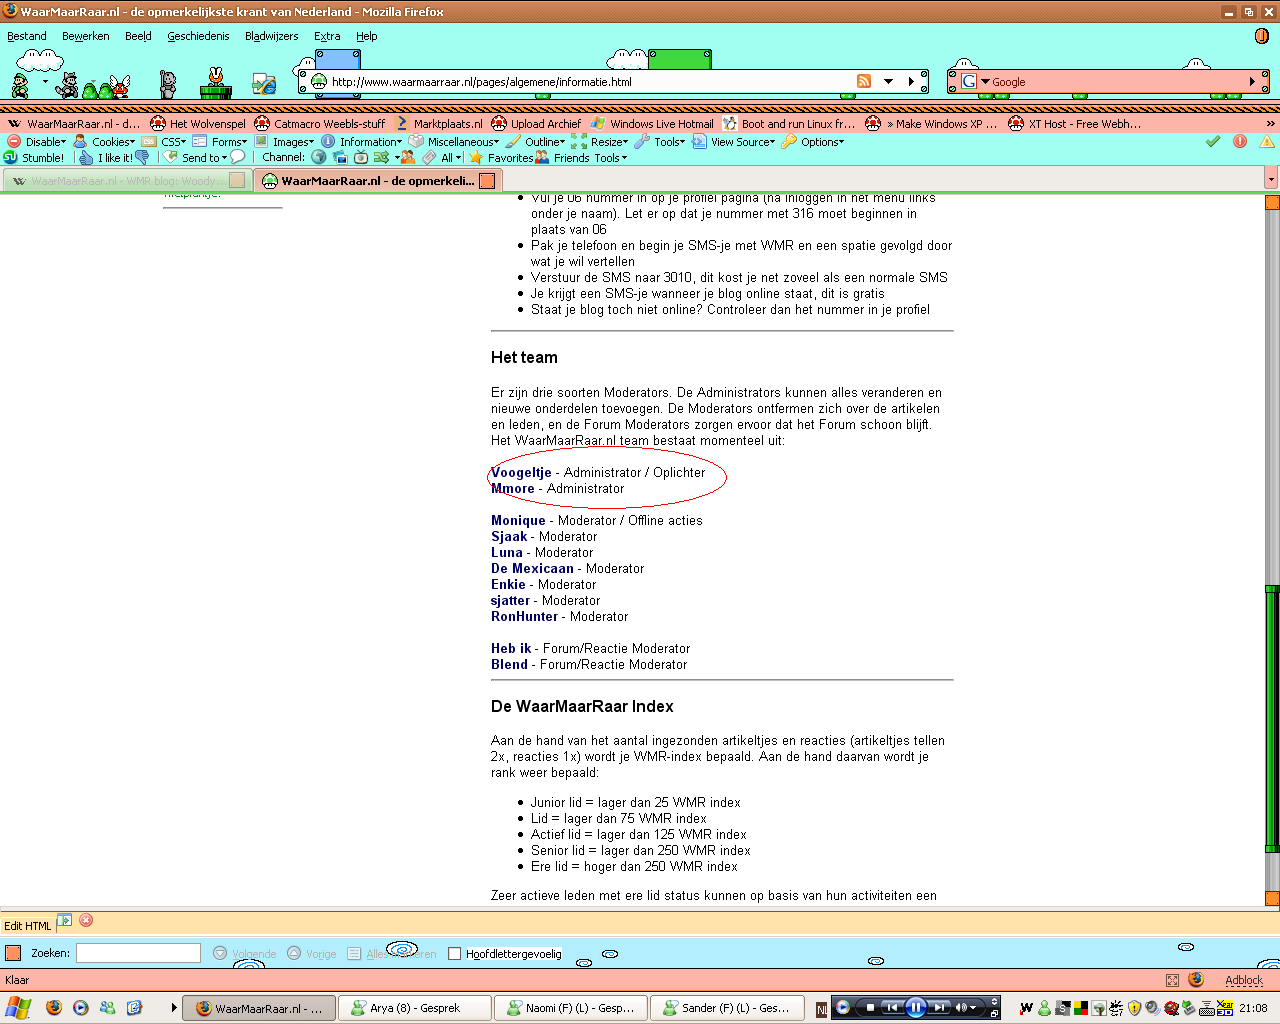
Task: Click the red error circle icon
Action: point(1240,142)
